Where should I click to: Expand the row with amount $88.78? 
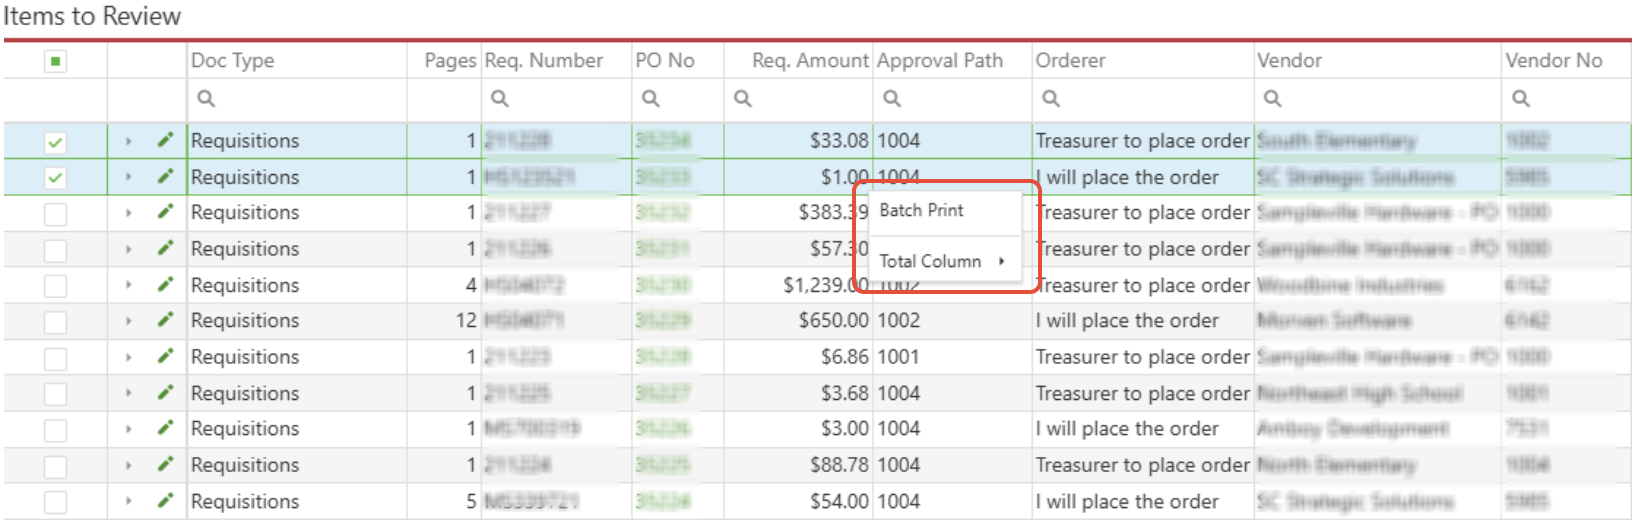click(x=128, y=465)
